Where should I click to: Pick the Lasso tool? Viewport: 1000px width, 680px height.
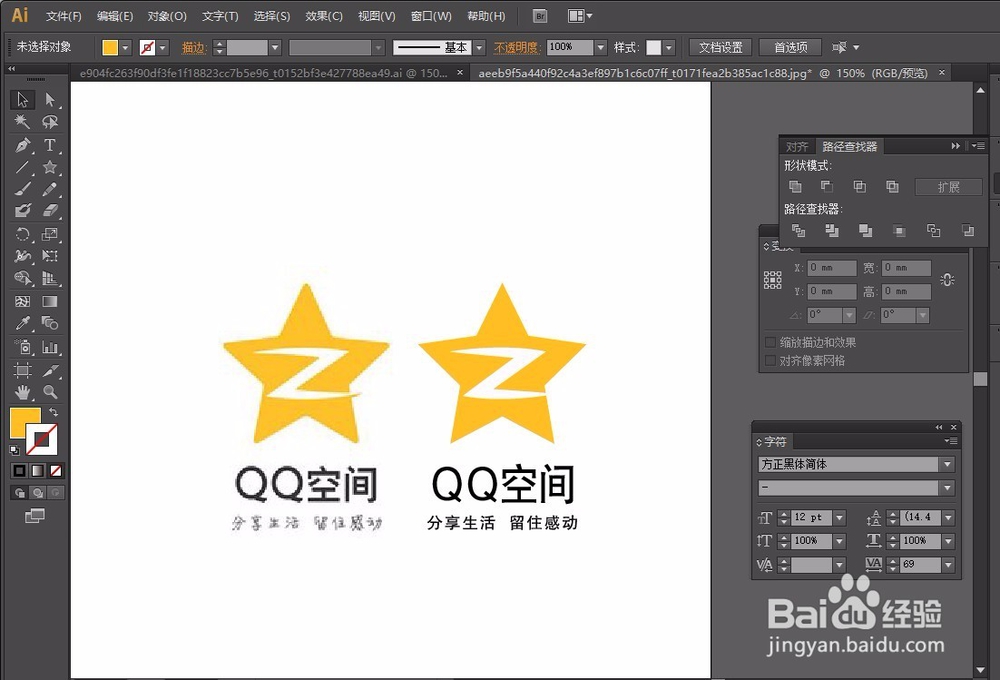[50, 122]
